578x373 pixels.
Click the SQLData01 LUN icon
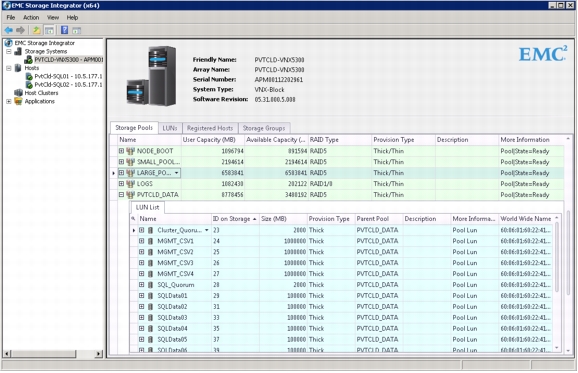coord(150,296)
